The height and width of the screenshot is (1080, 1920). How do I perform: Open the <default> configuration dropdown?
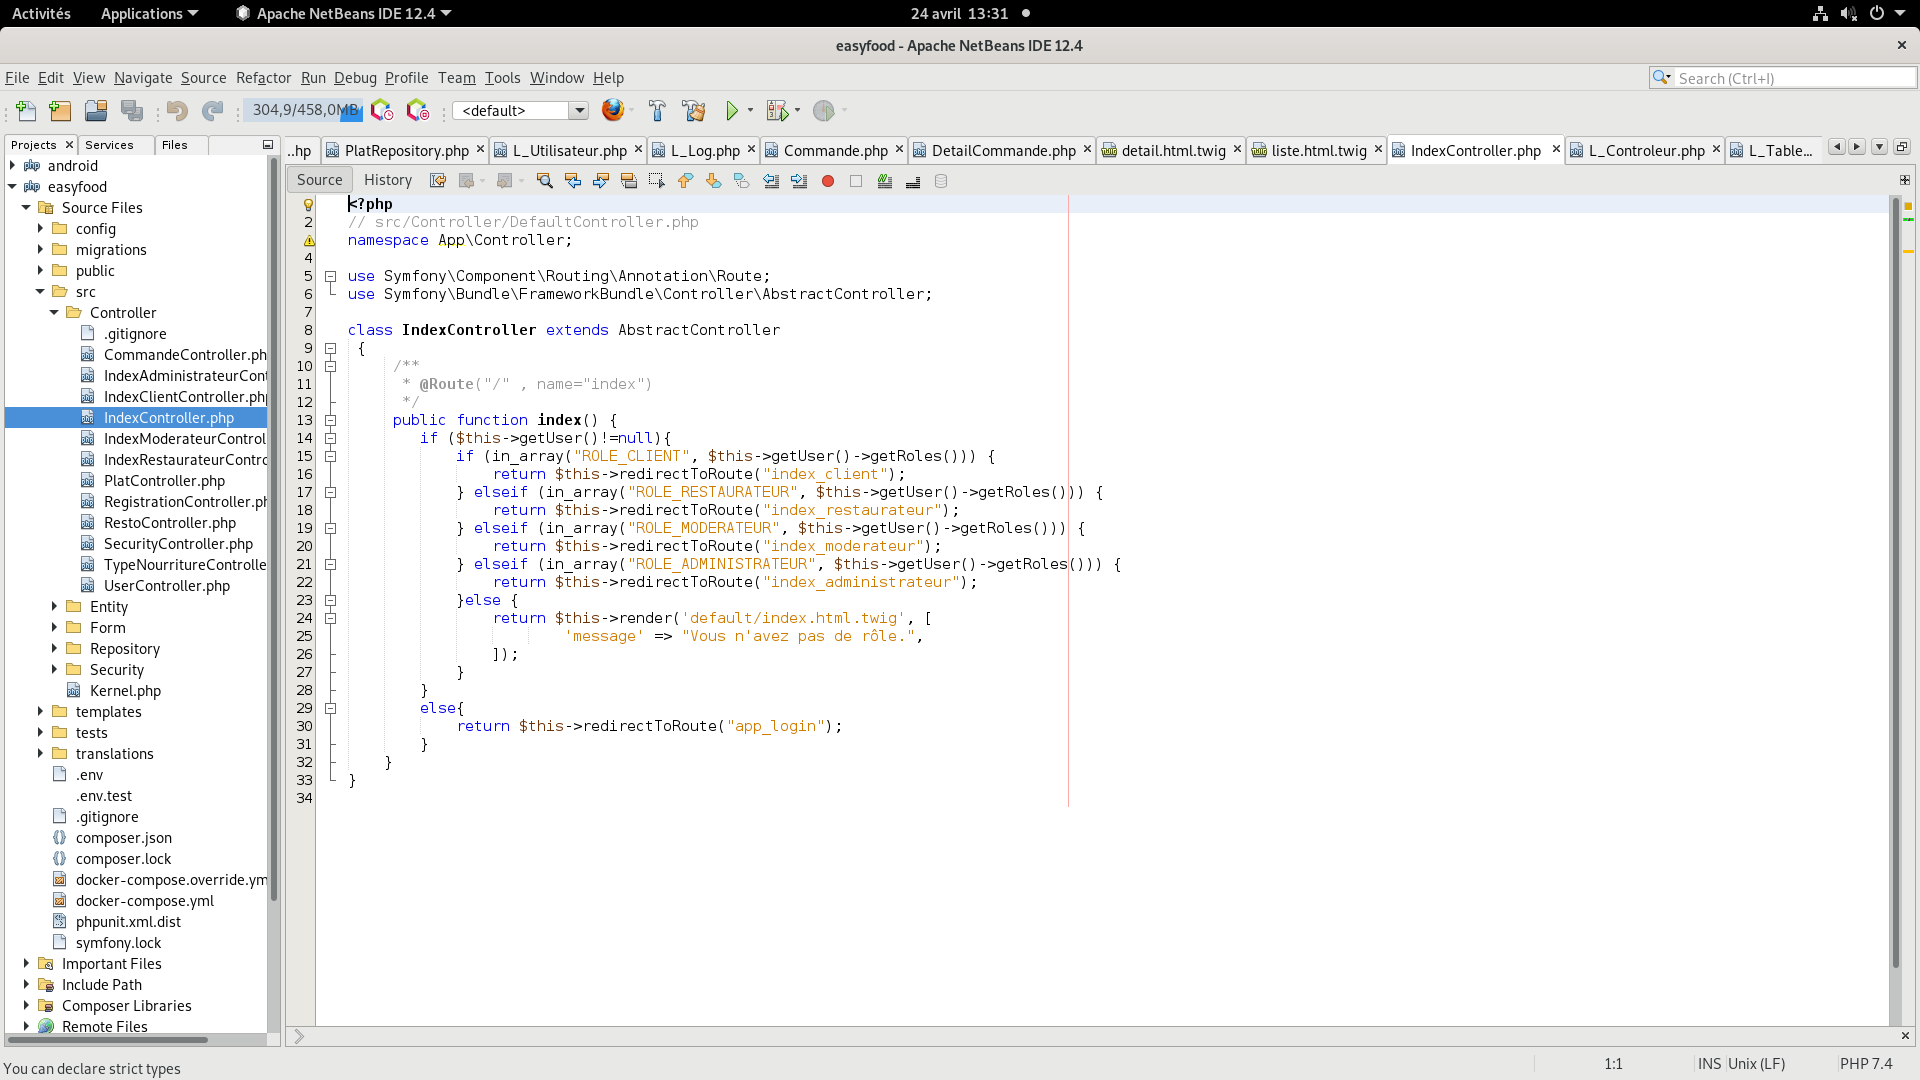coord(520,111)
